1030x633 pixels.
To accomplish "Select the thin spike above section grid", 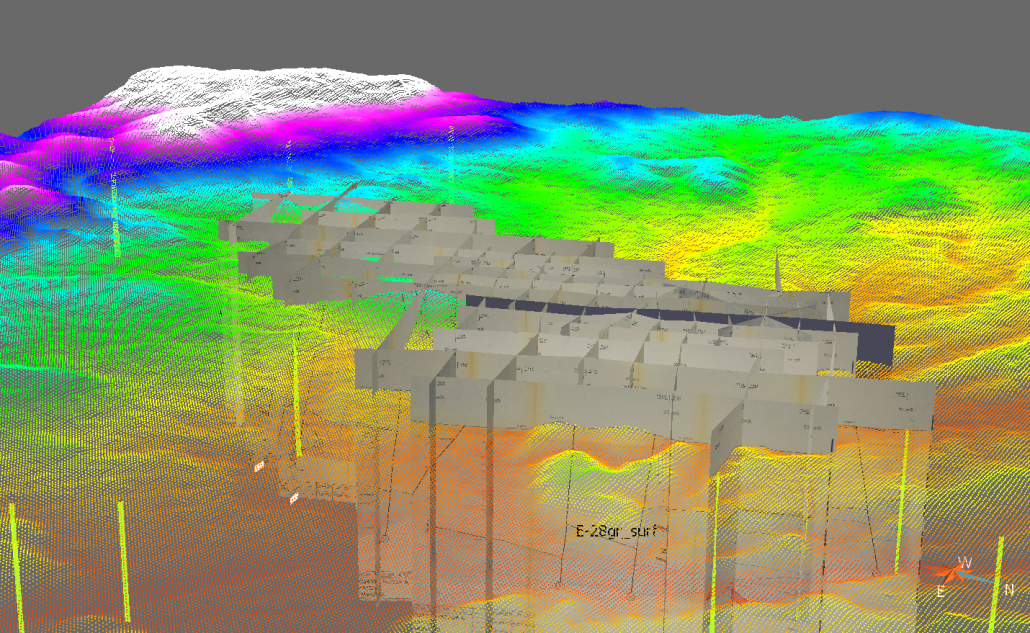I will click(x=777, y=272).
